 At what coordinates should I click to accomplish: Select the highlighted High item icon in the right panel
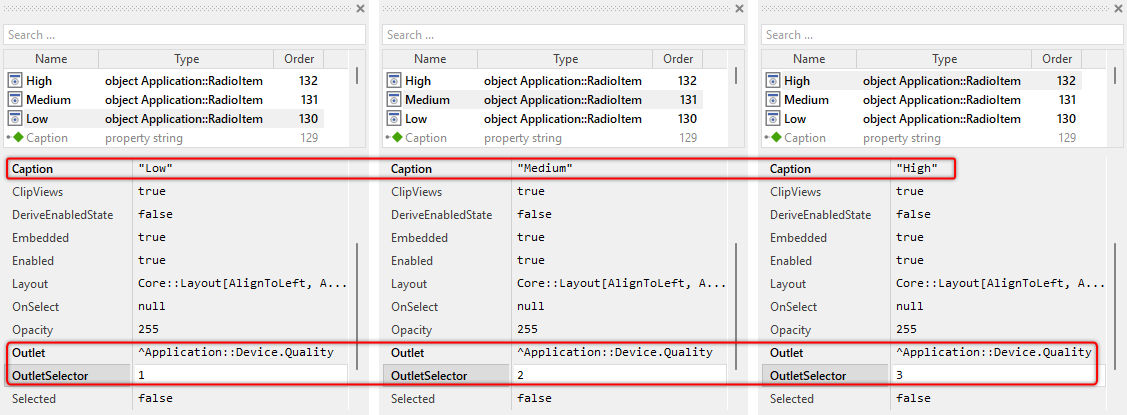click(773, 81)
